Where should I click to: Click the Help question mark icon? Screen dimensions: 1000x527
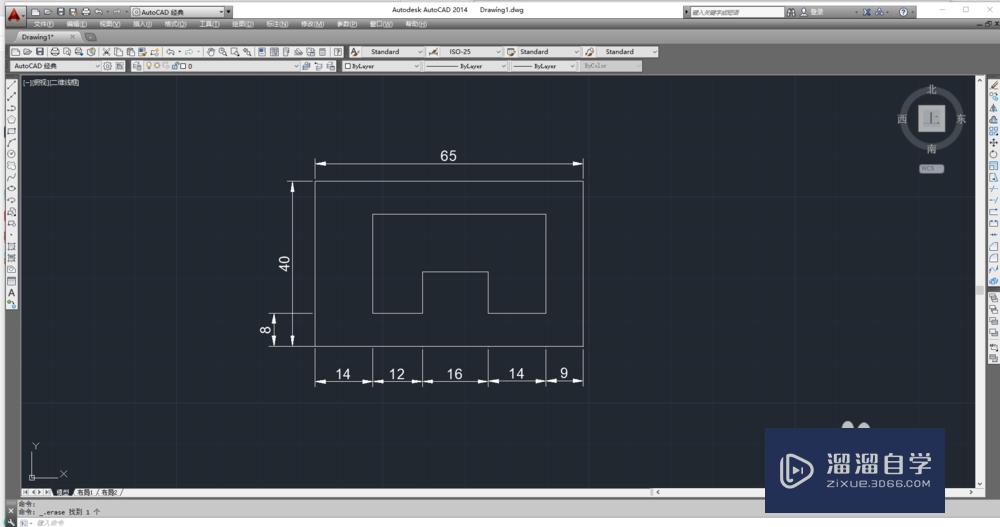pos(903,12)
